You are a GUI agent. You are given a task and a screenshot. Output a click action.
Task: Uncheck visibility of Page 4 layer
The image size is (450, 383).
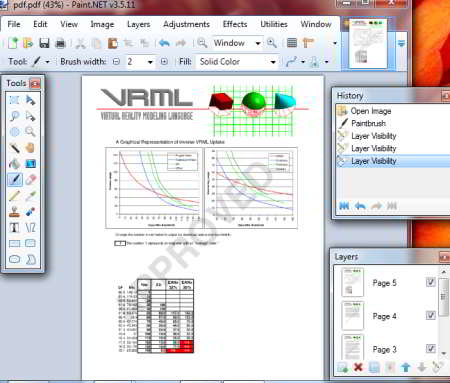click(x=431, y=315)
